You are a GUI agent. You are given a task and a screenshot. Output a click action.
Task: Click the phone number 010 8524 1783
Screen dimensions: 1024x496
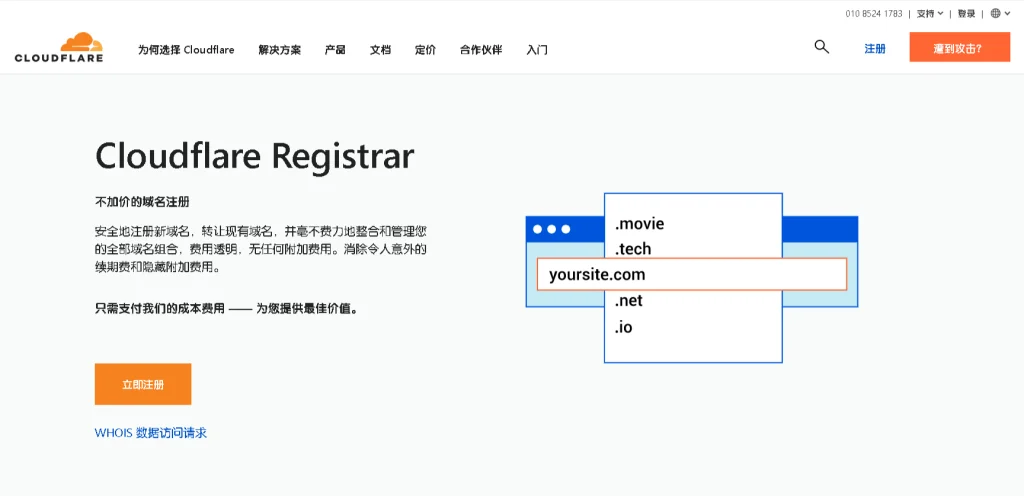[874, 14]
